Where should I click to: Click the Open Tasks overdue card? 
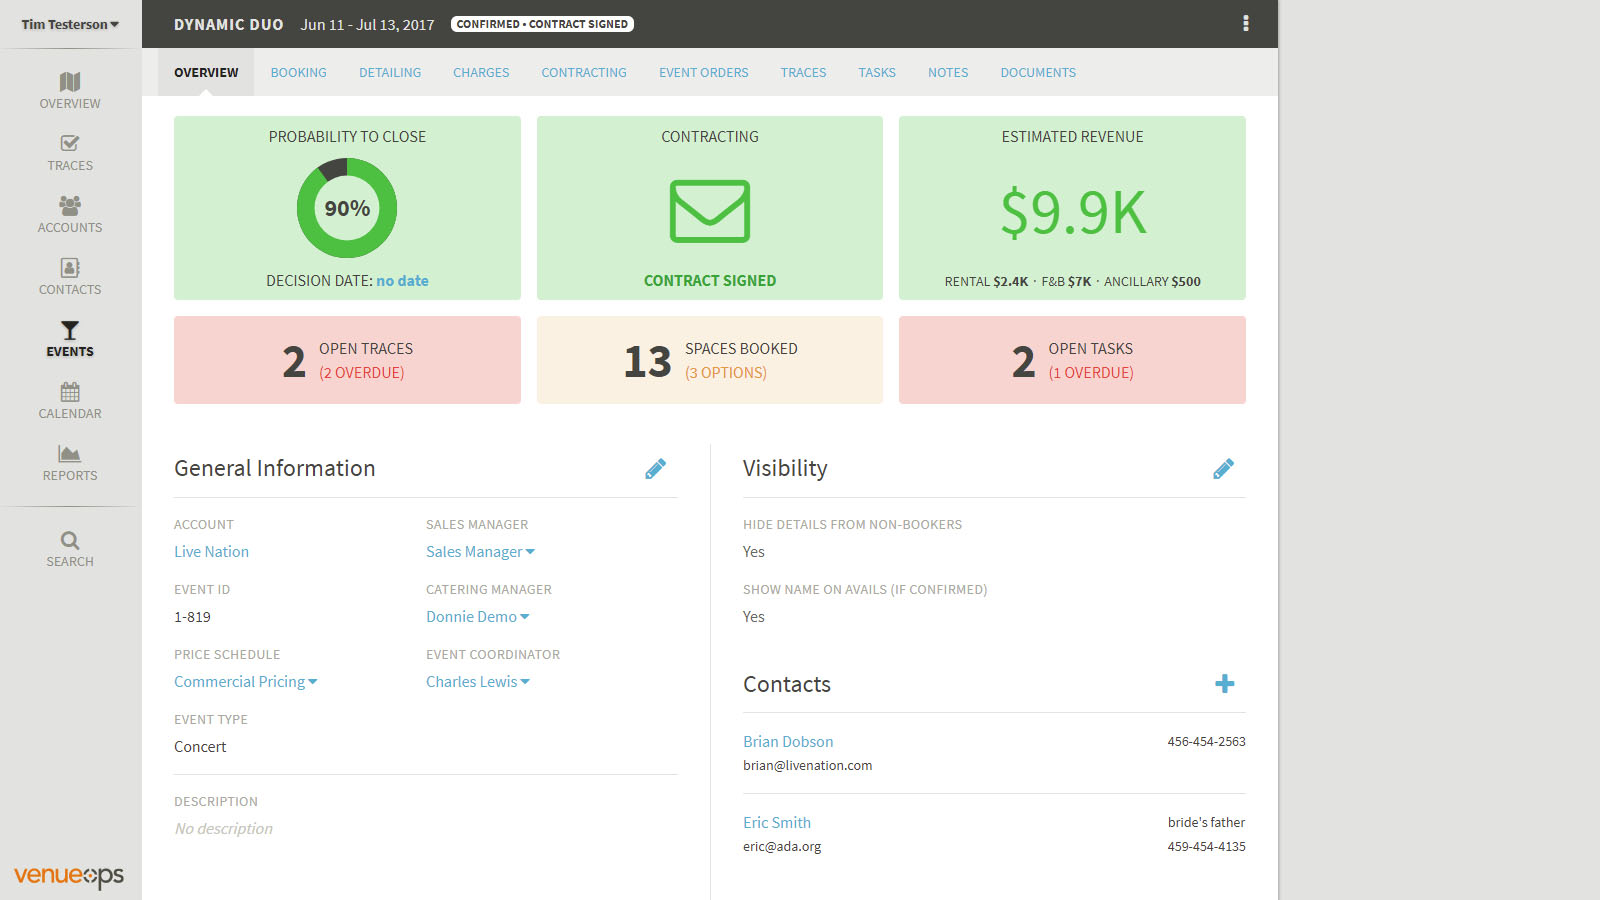(x=1072, y=360)
